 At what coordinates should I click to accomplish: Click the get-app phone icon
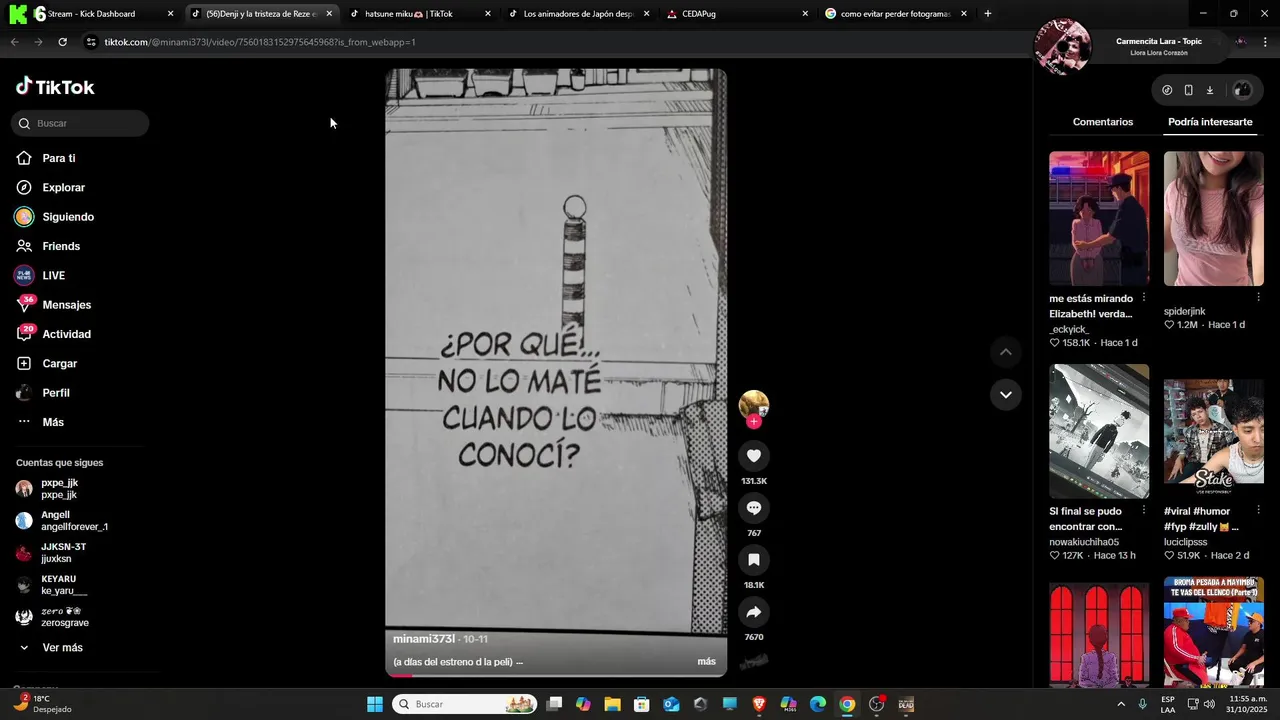click(1188, 90)
